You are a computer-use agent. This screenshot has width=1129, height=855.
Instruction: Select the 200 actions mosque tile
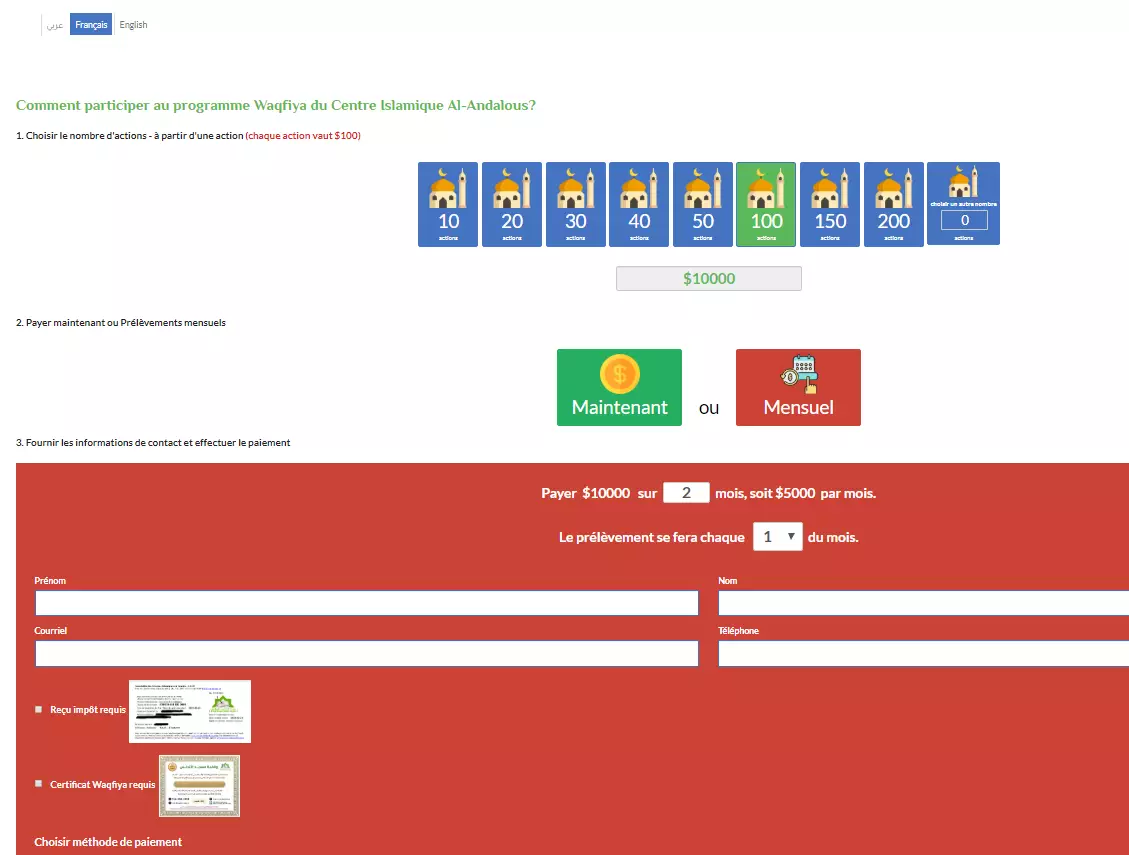point(894,205)
